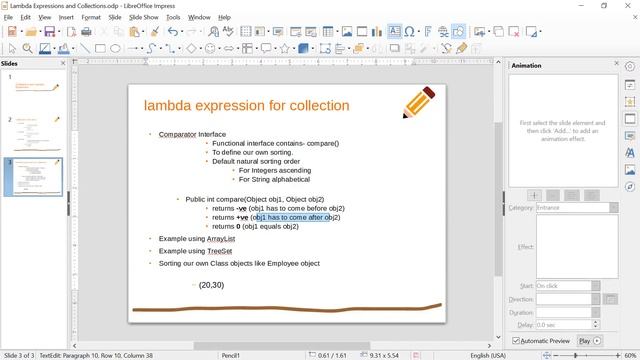640x360 pixels.
Task: Click the zoom in plus button
Action: point(618,356)
